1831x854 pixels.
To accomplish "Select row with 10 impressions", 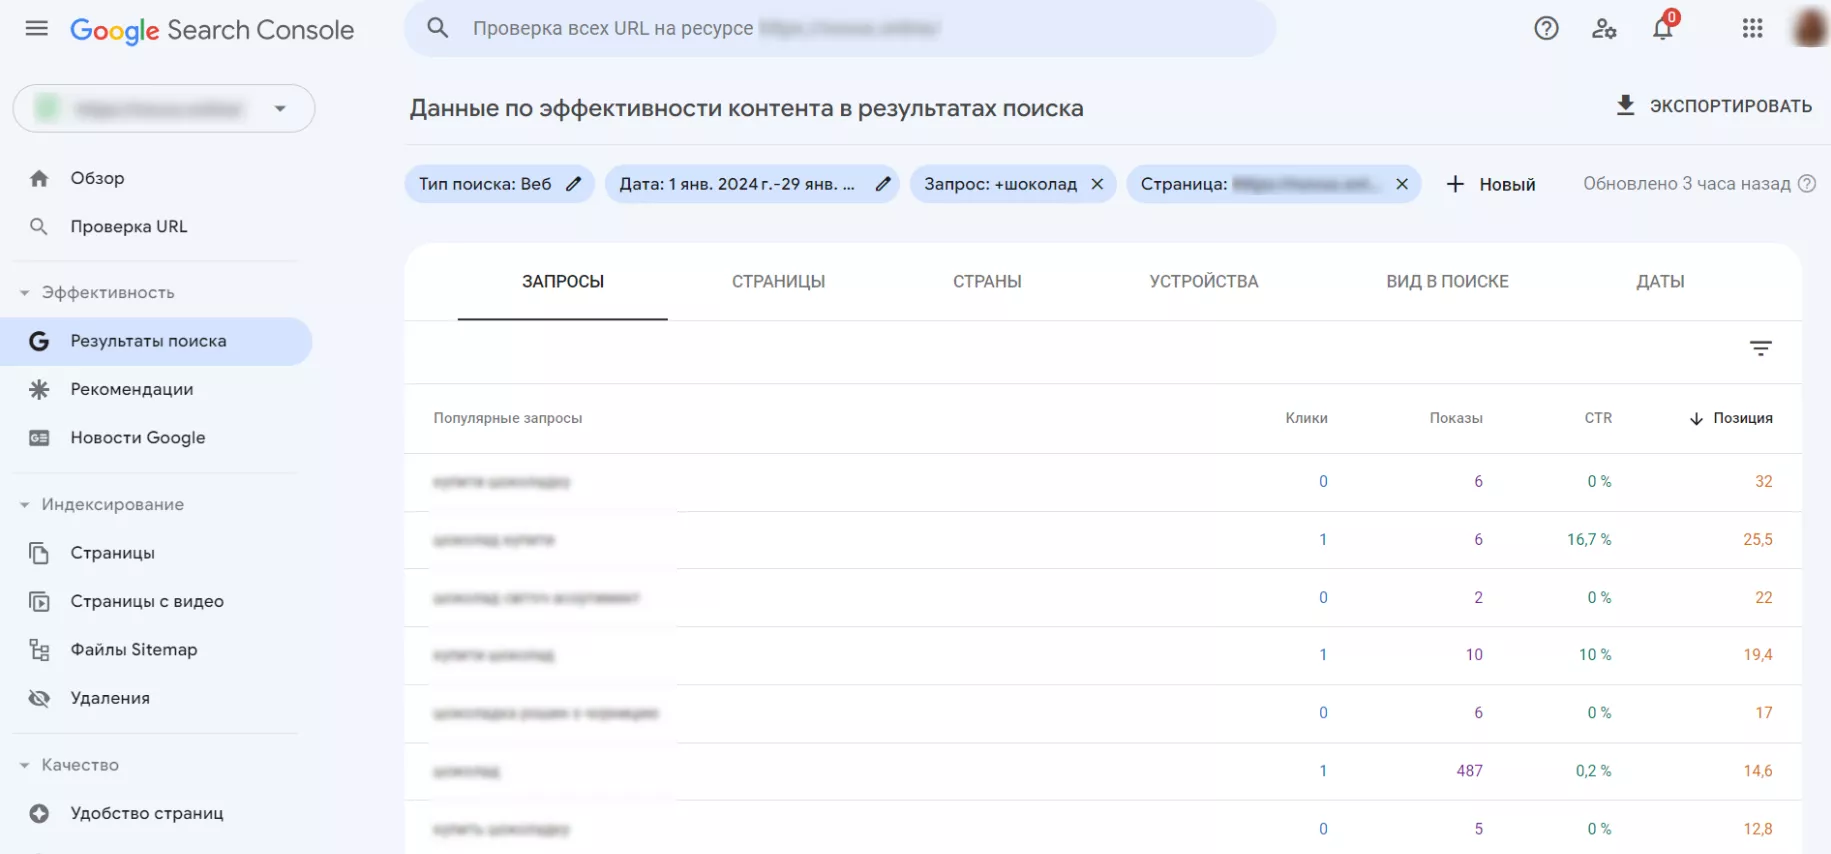I will tap(1103, 655).
